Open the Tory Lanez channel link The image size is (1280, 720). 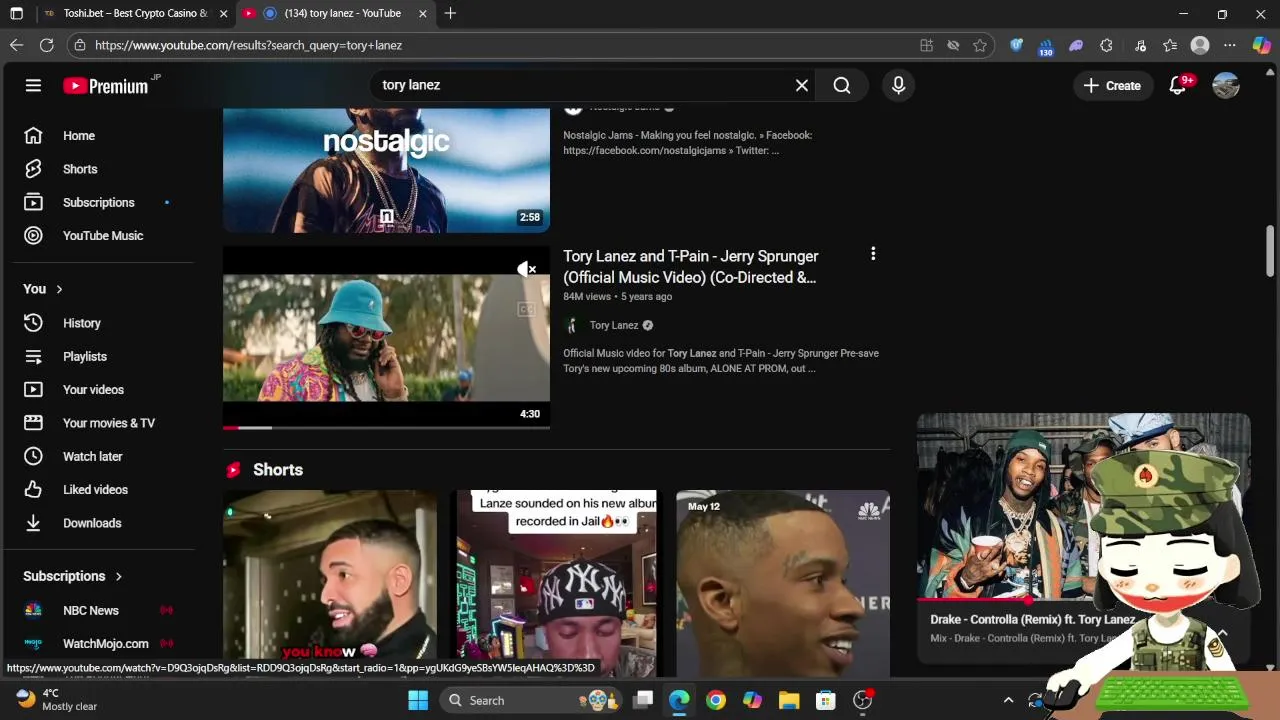coord(614,325)
